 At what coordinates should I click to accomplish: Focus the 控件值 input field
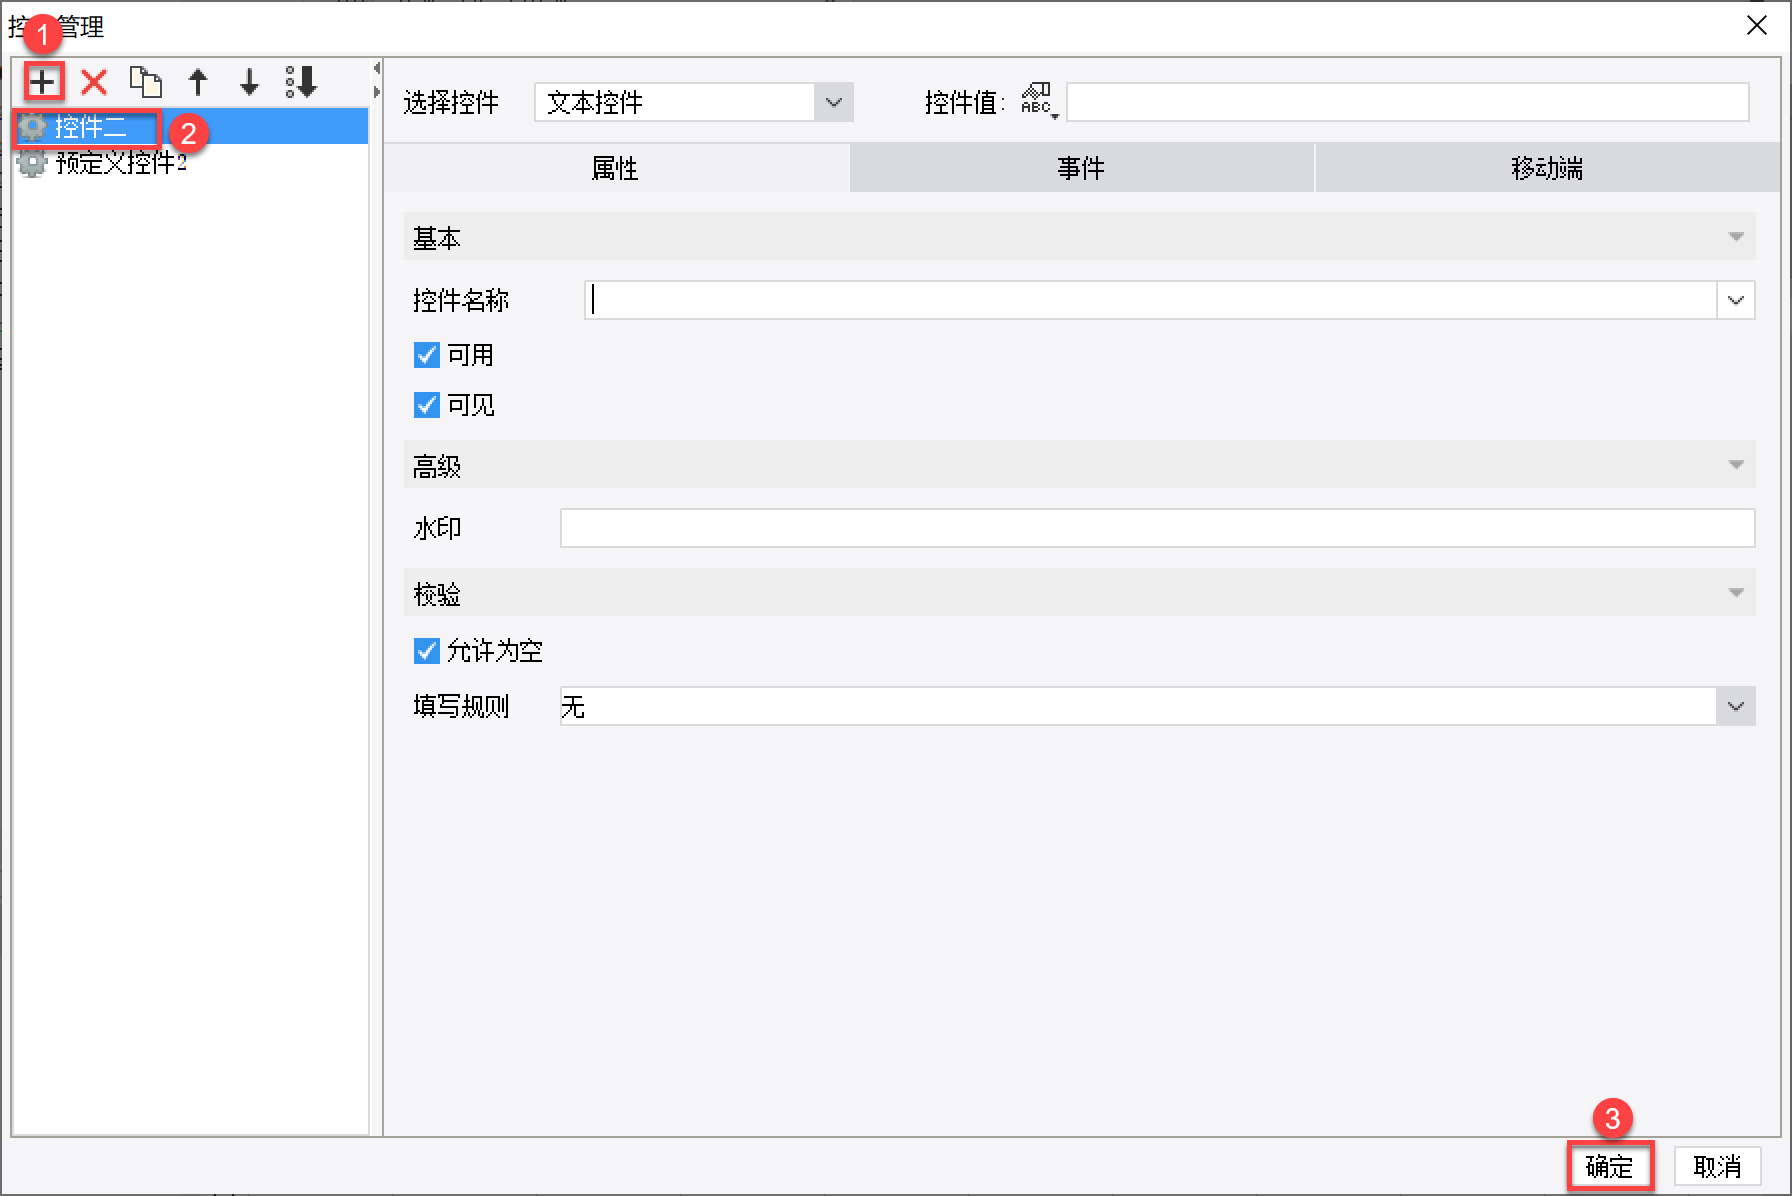(x=1407, y=102)
